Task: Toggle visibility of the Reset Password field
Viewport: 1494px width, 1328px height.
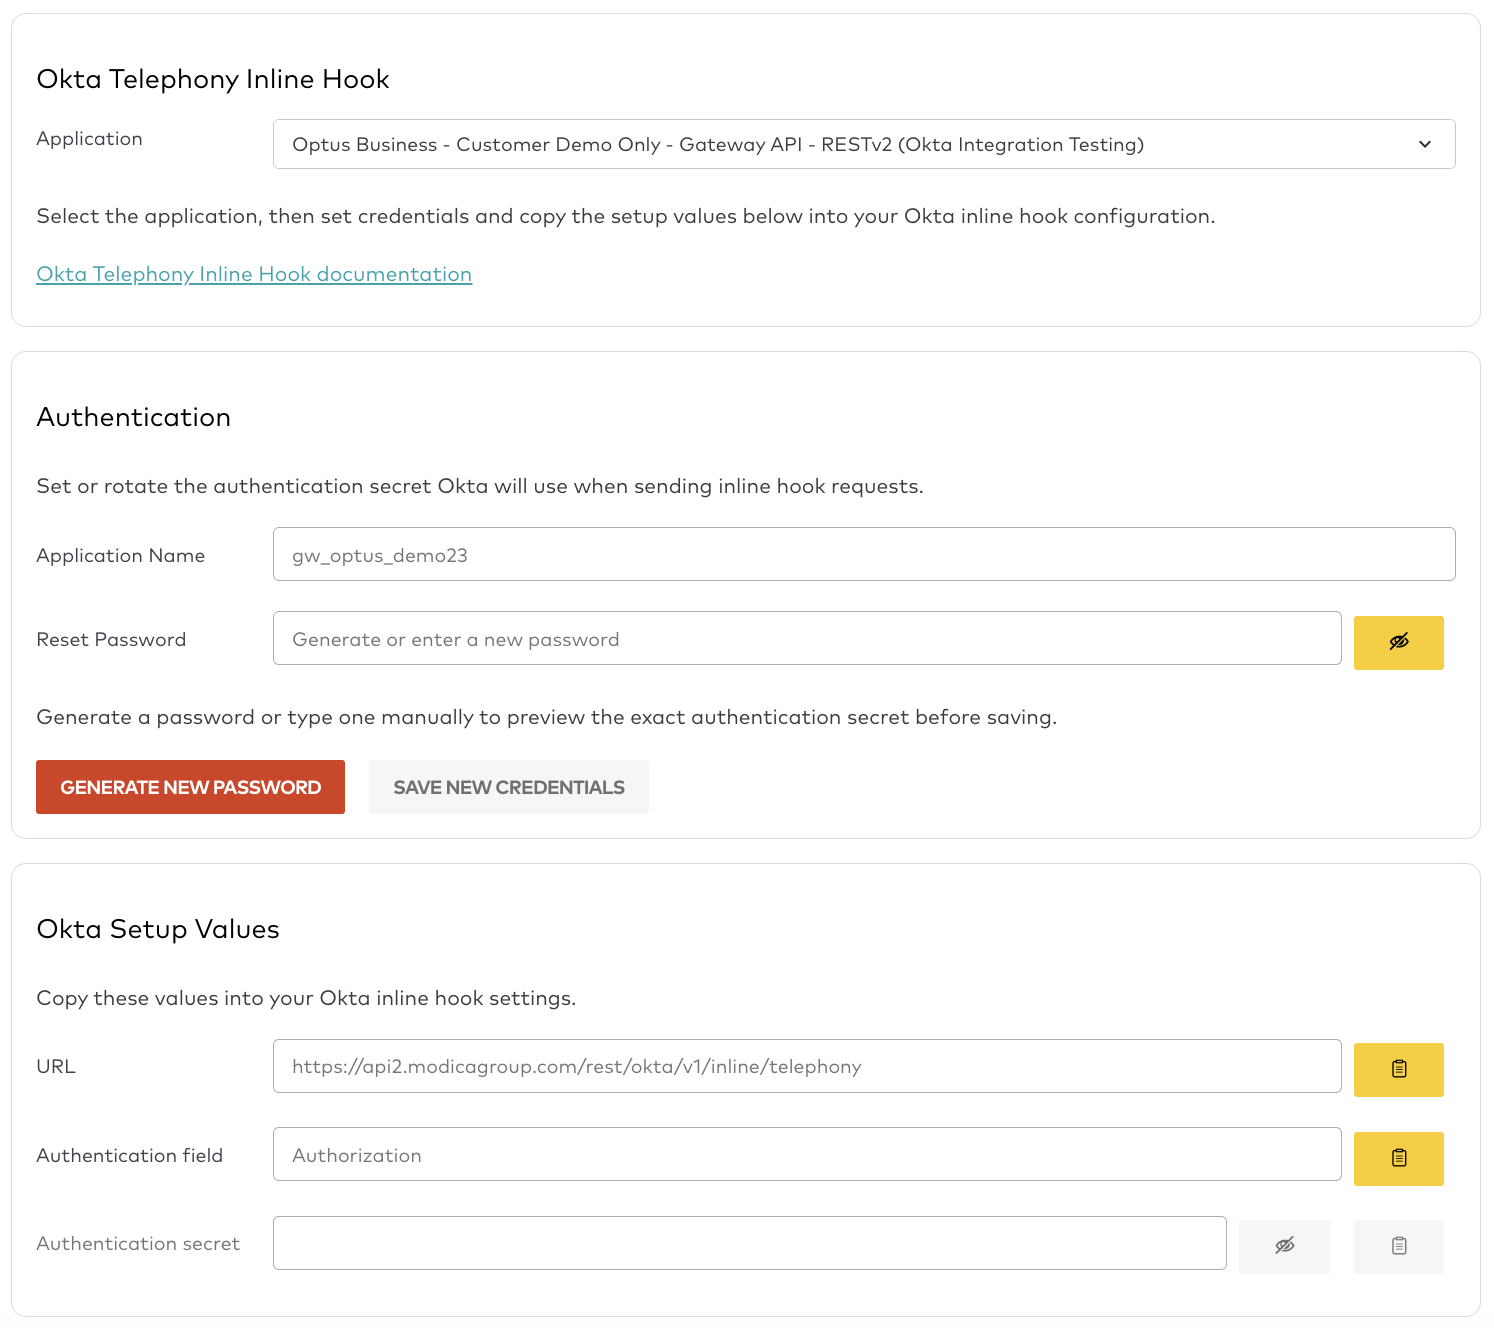Action: pyautogui.click(x=1398, y=642)
